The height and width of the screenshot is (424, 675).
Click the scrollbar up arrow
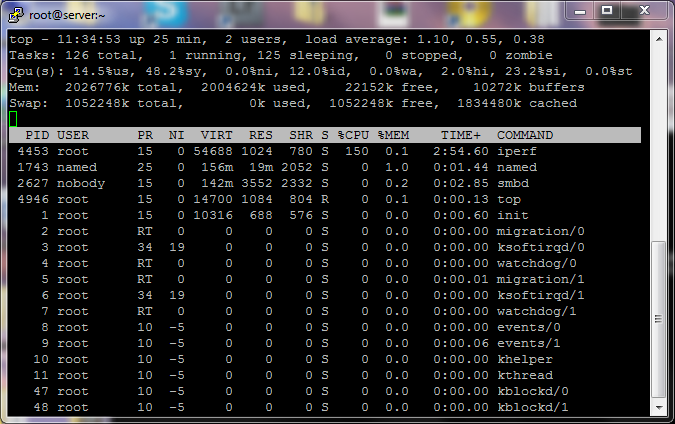point(657,39)
